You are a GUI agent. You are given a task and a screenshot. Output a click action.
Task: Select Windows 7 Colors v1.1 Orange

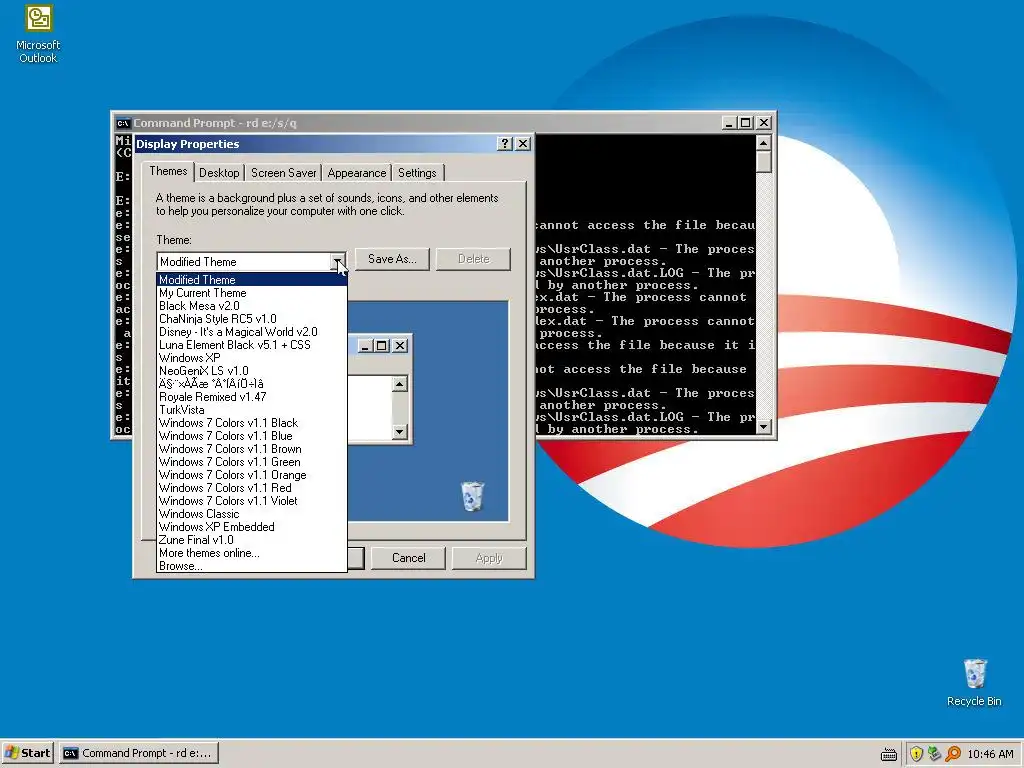click(251, 475)
